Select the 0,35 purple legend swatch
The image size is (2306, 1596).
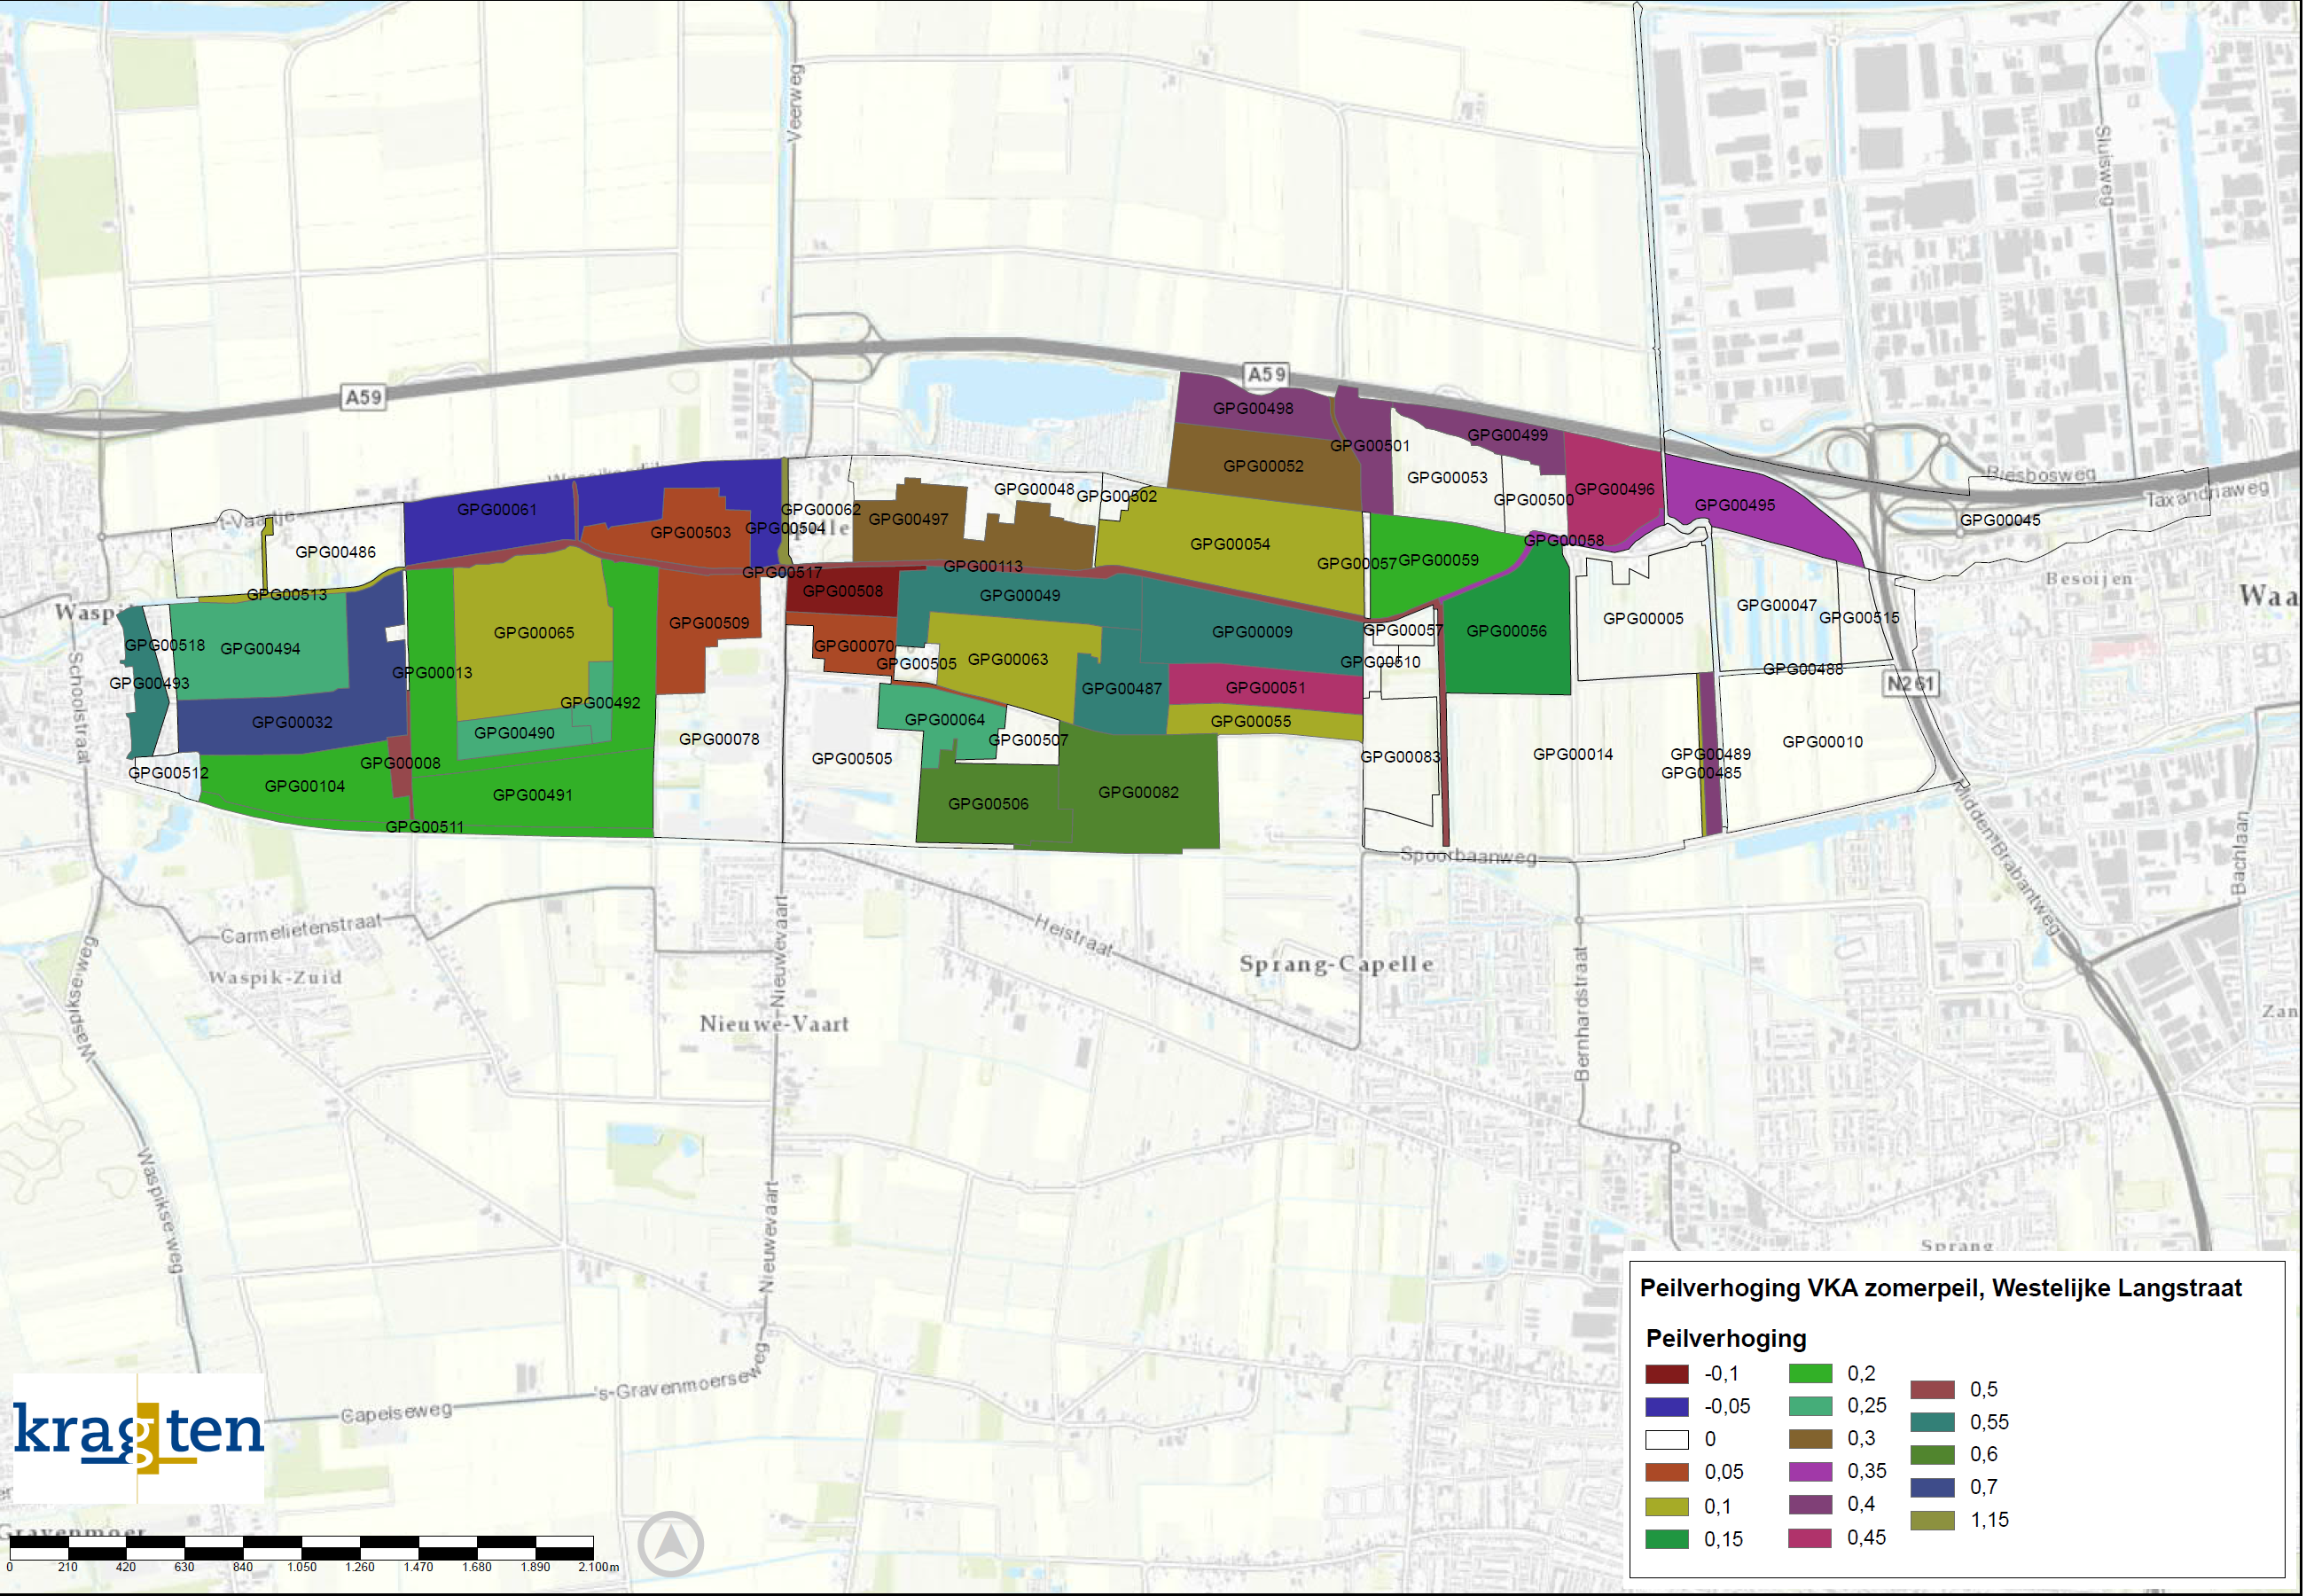click(x=1811, y=1472)
